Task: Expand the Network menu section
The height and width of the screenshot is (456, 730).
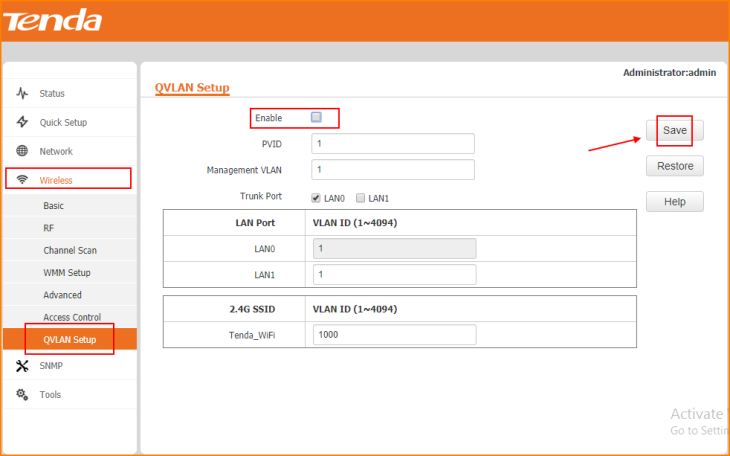Action: click(x=56, y=151)
